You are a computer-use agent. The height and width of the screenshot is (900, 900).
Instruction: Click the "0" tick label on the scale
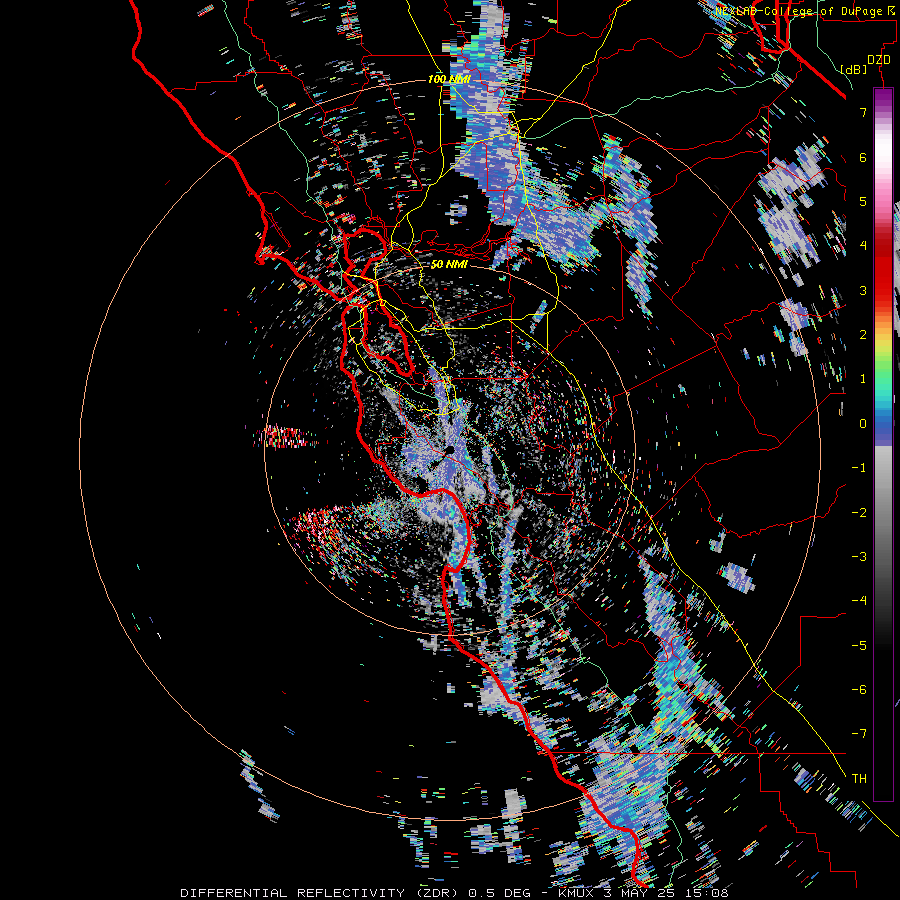coord(863,424)
